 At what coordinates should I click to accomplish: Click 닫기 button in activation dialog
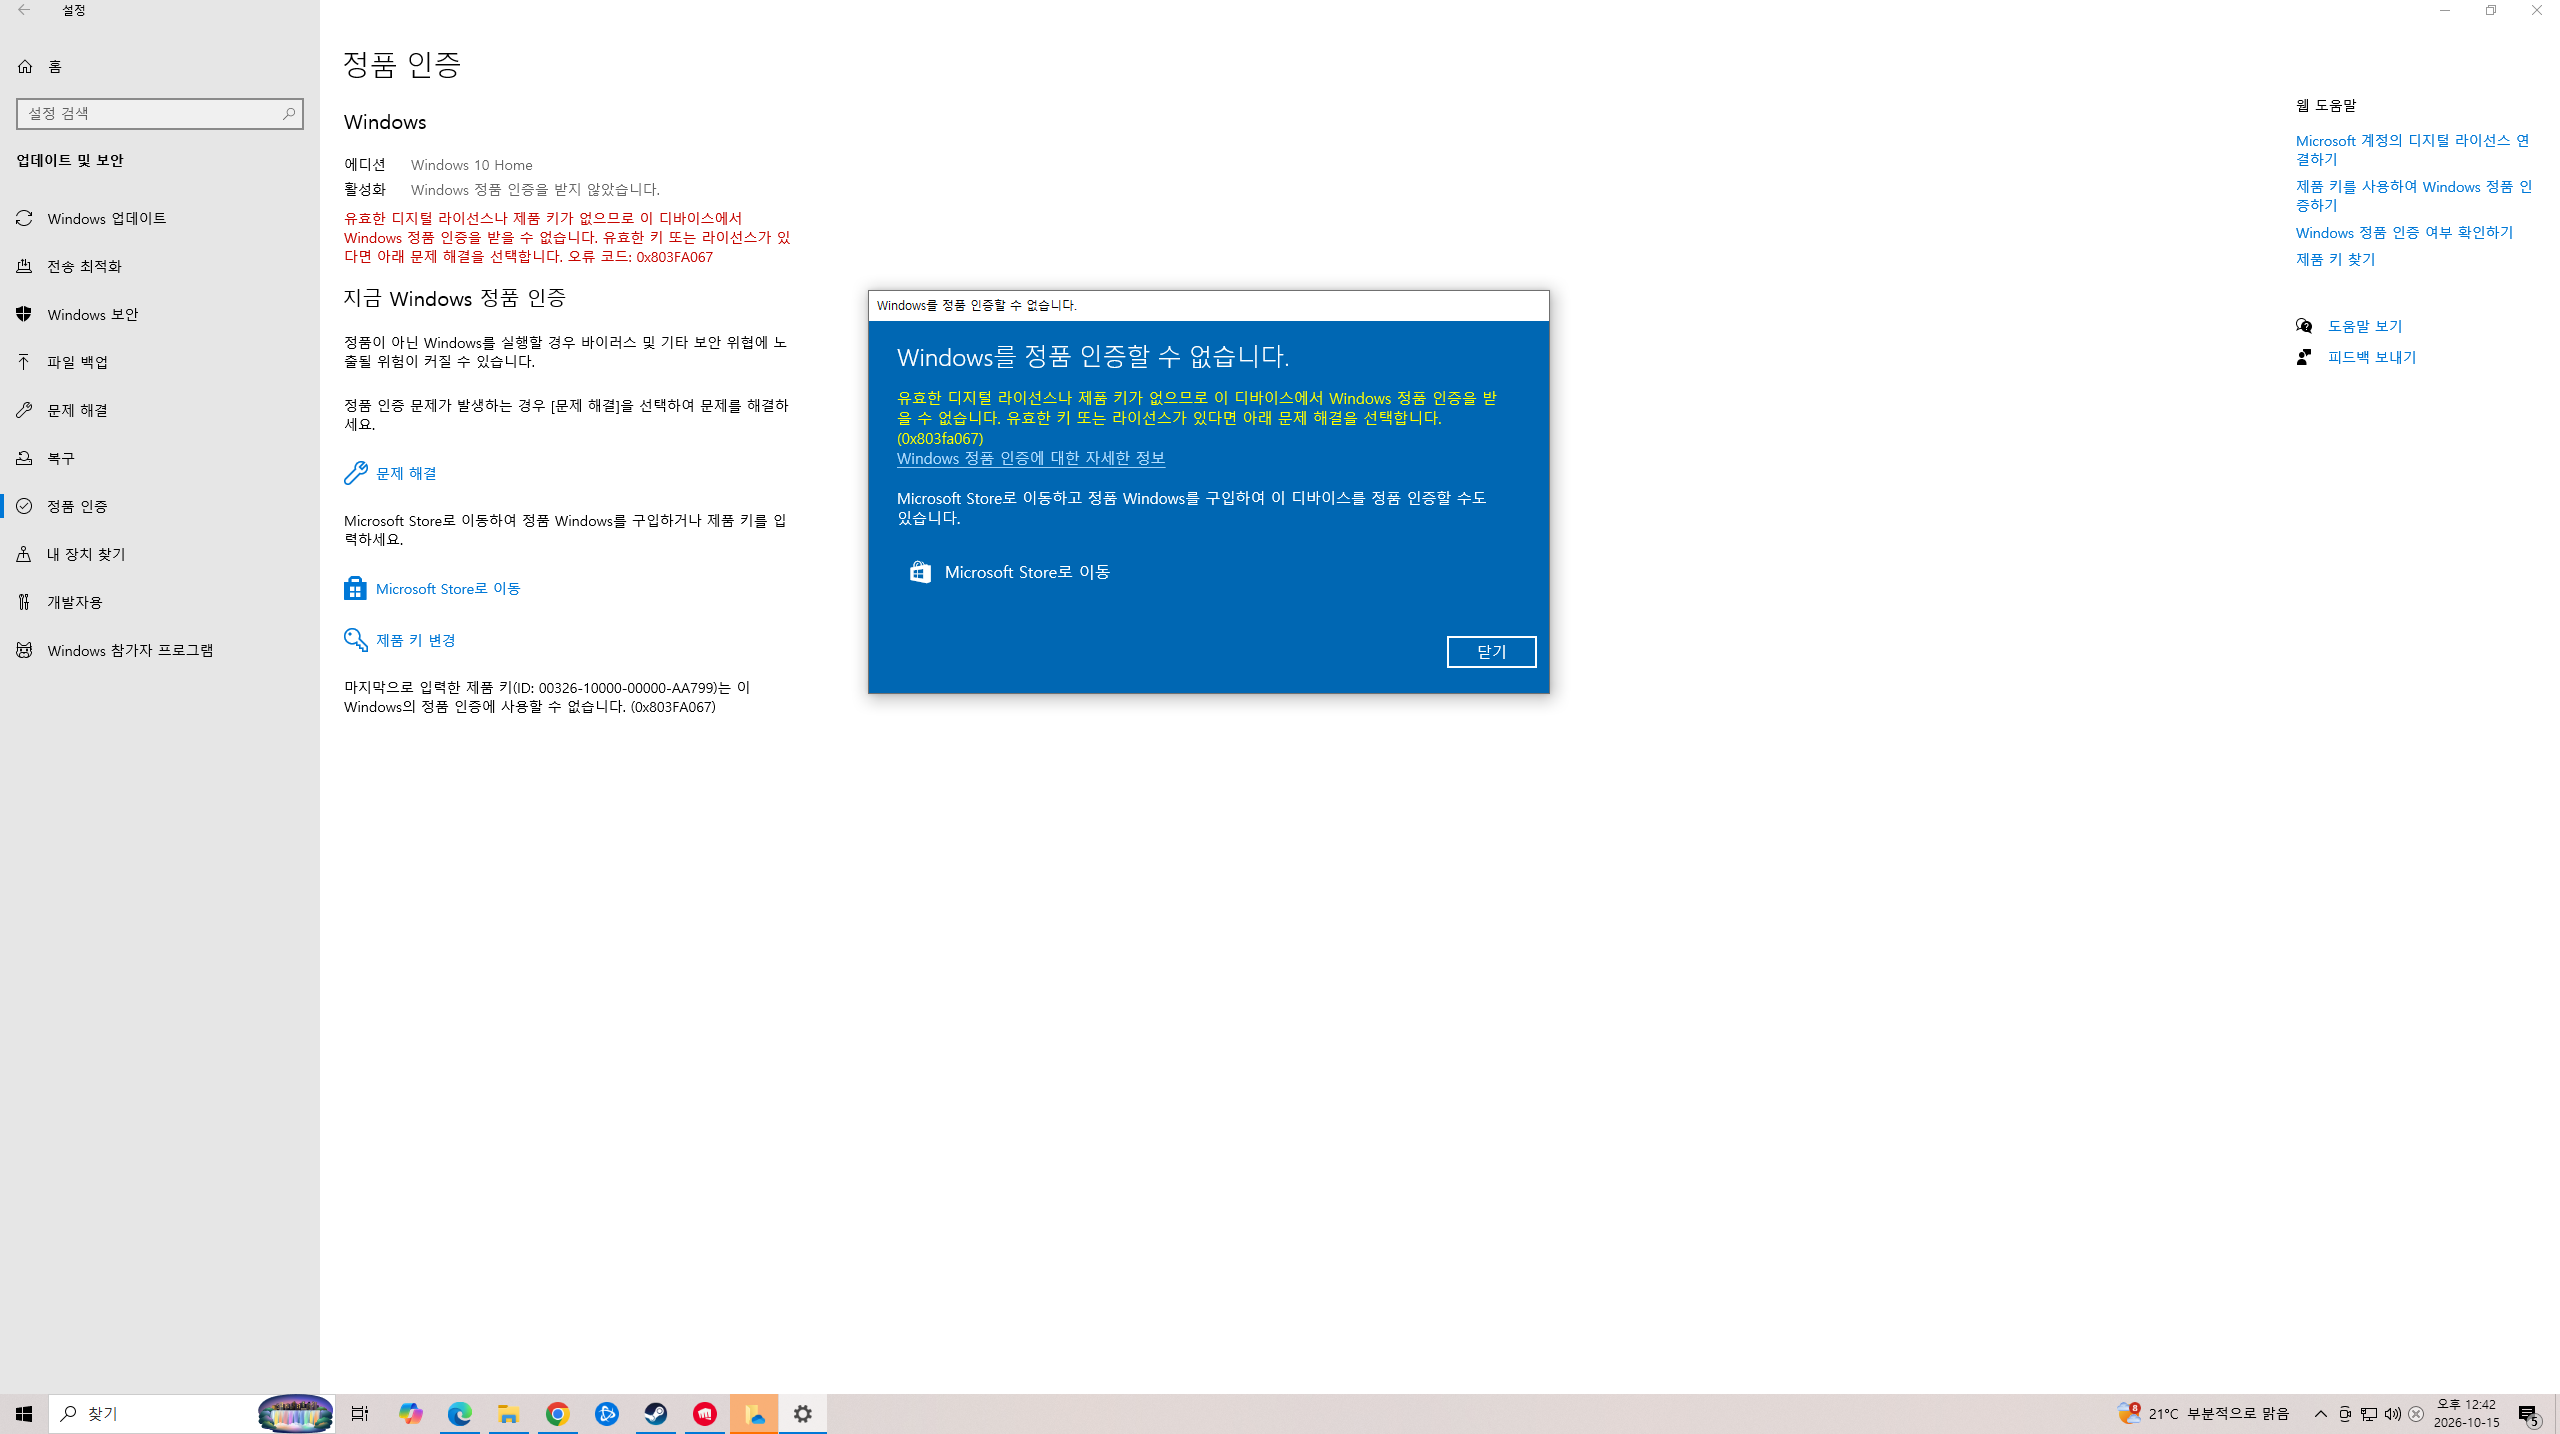click(1491, 652)
